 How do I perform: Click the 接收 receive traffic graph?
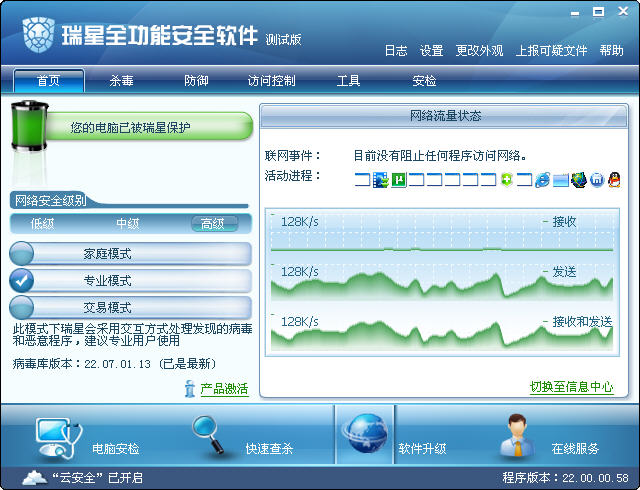tap(442, 232)
